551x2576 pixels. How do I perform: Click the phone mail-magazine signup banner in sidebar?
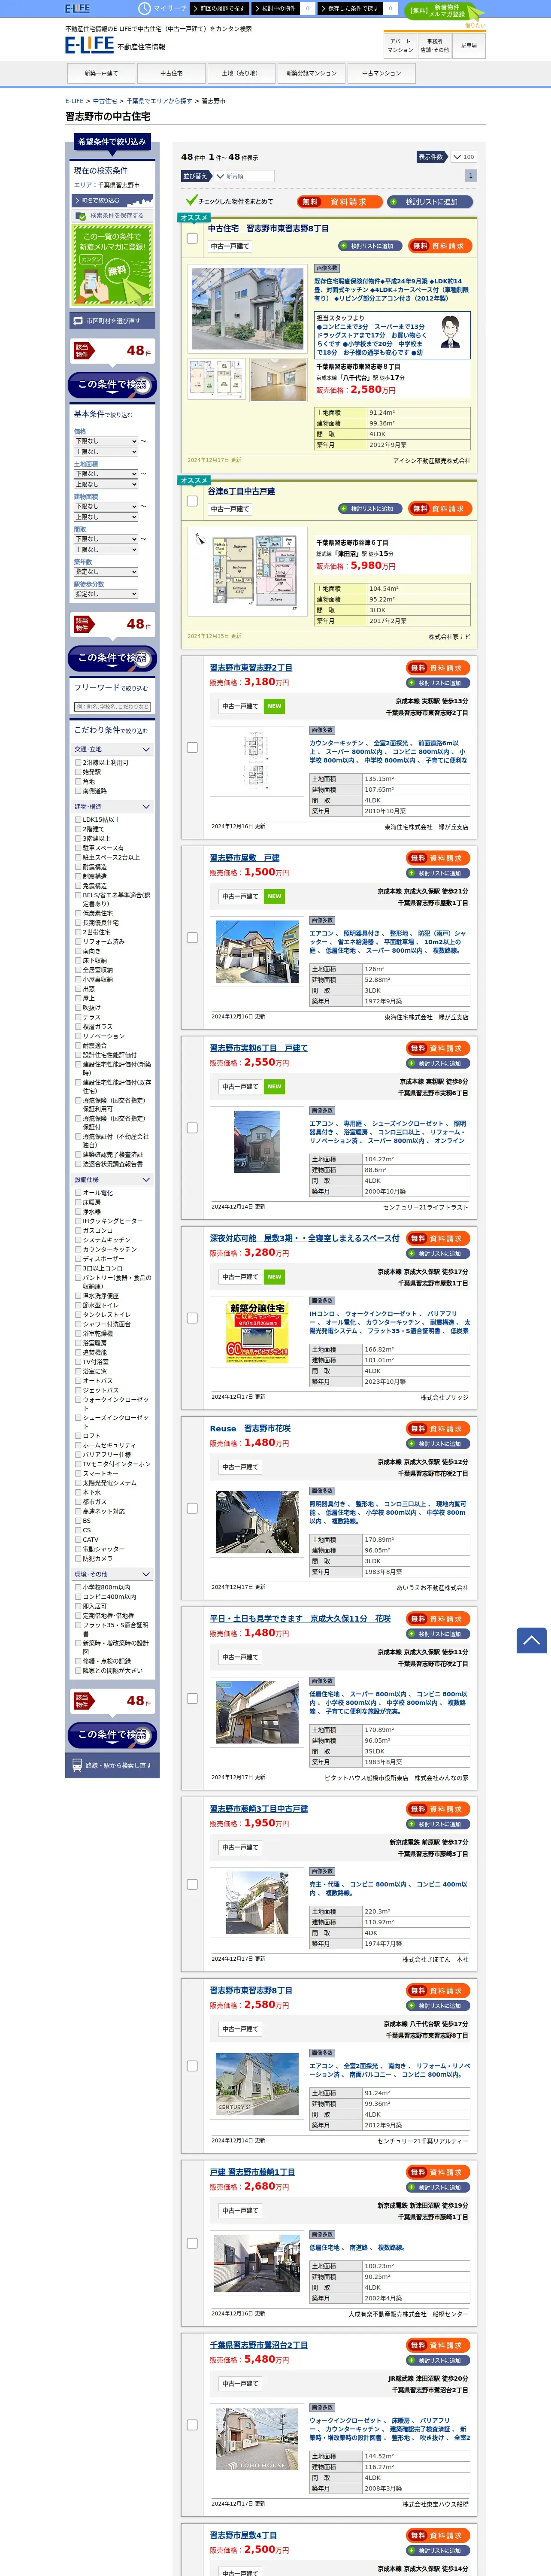click(x=112, y=265)
